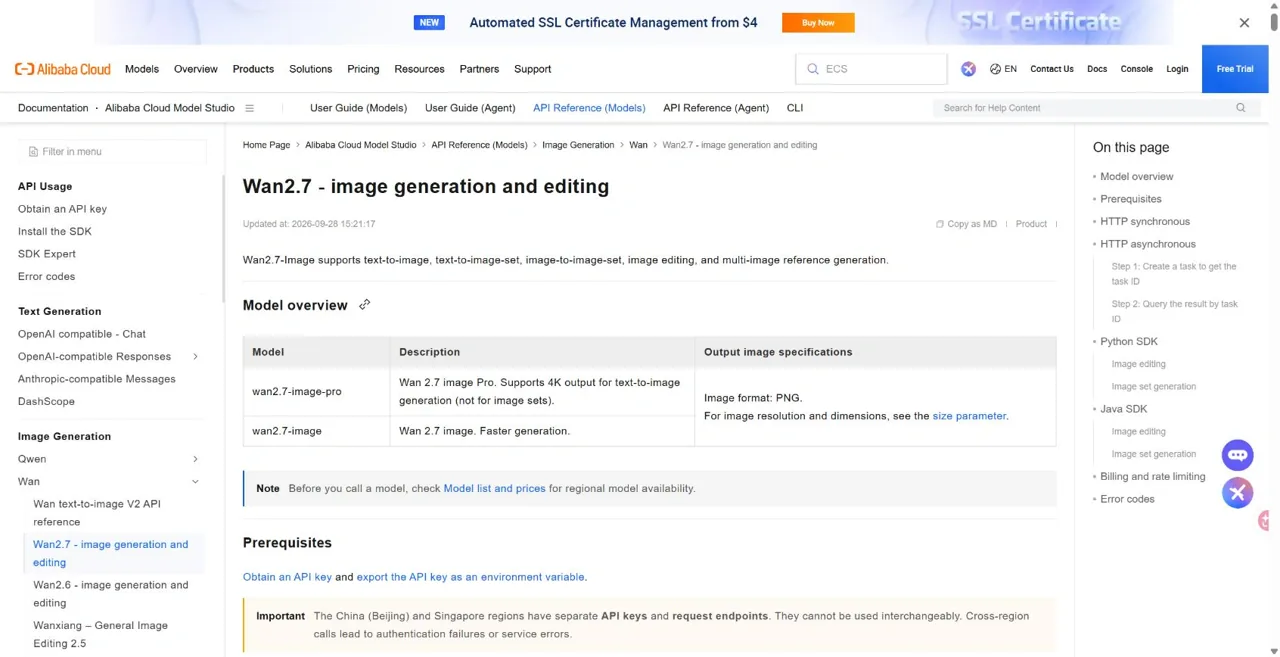Click the Home Page breadcrumb
The image size is (1280, 657).
[266, 145]
